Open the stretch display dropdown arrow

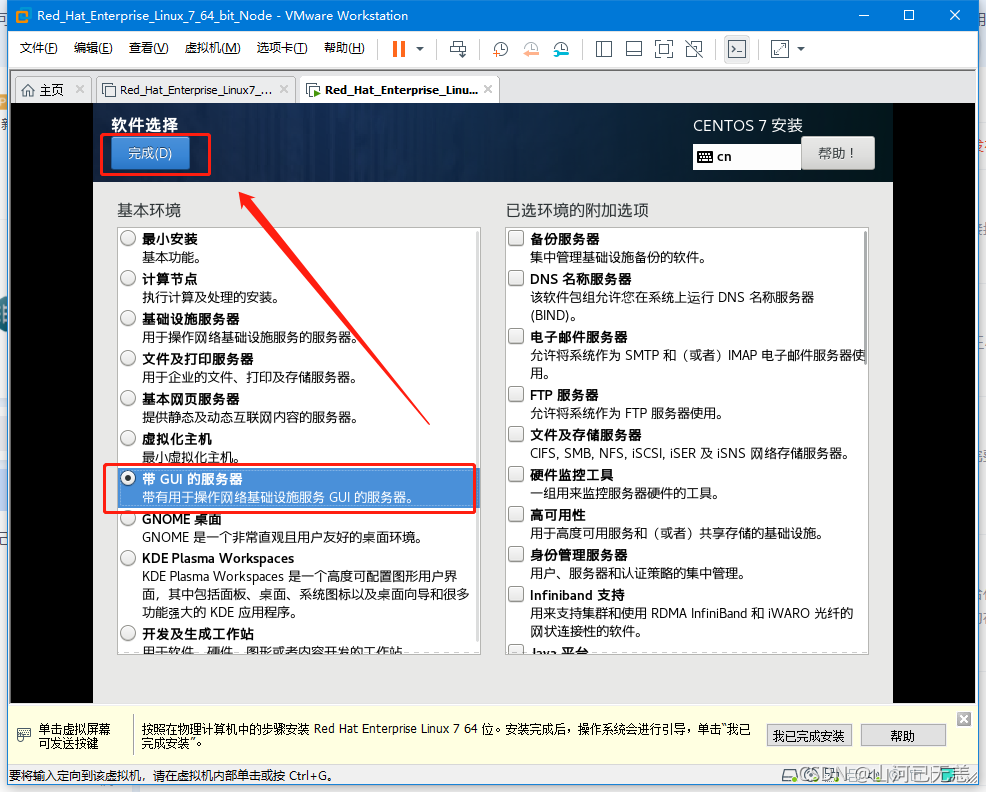click(801, 49)
